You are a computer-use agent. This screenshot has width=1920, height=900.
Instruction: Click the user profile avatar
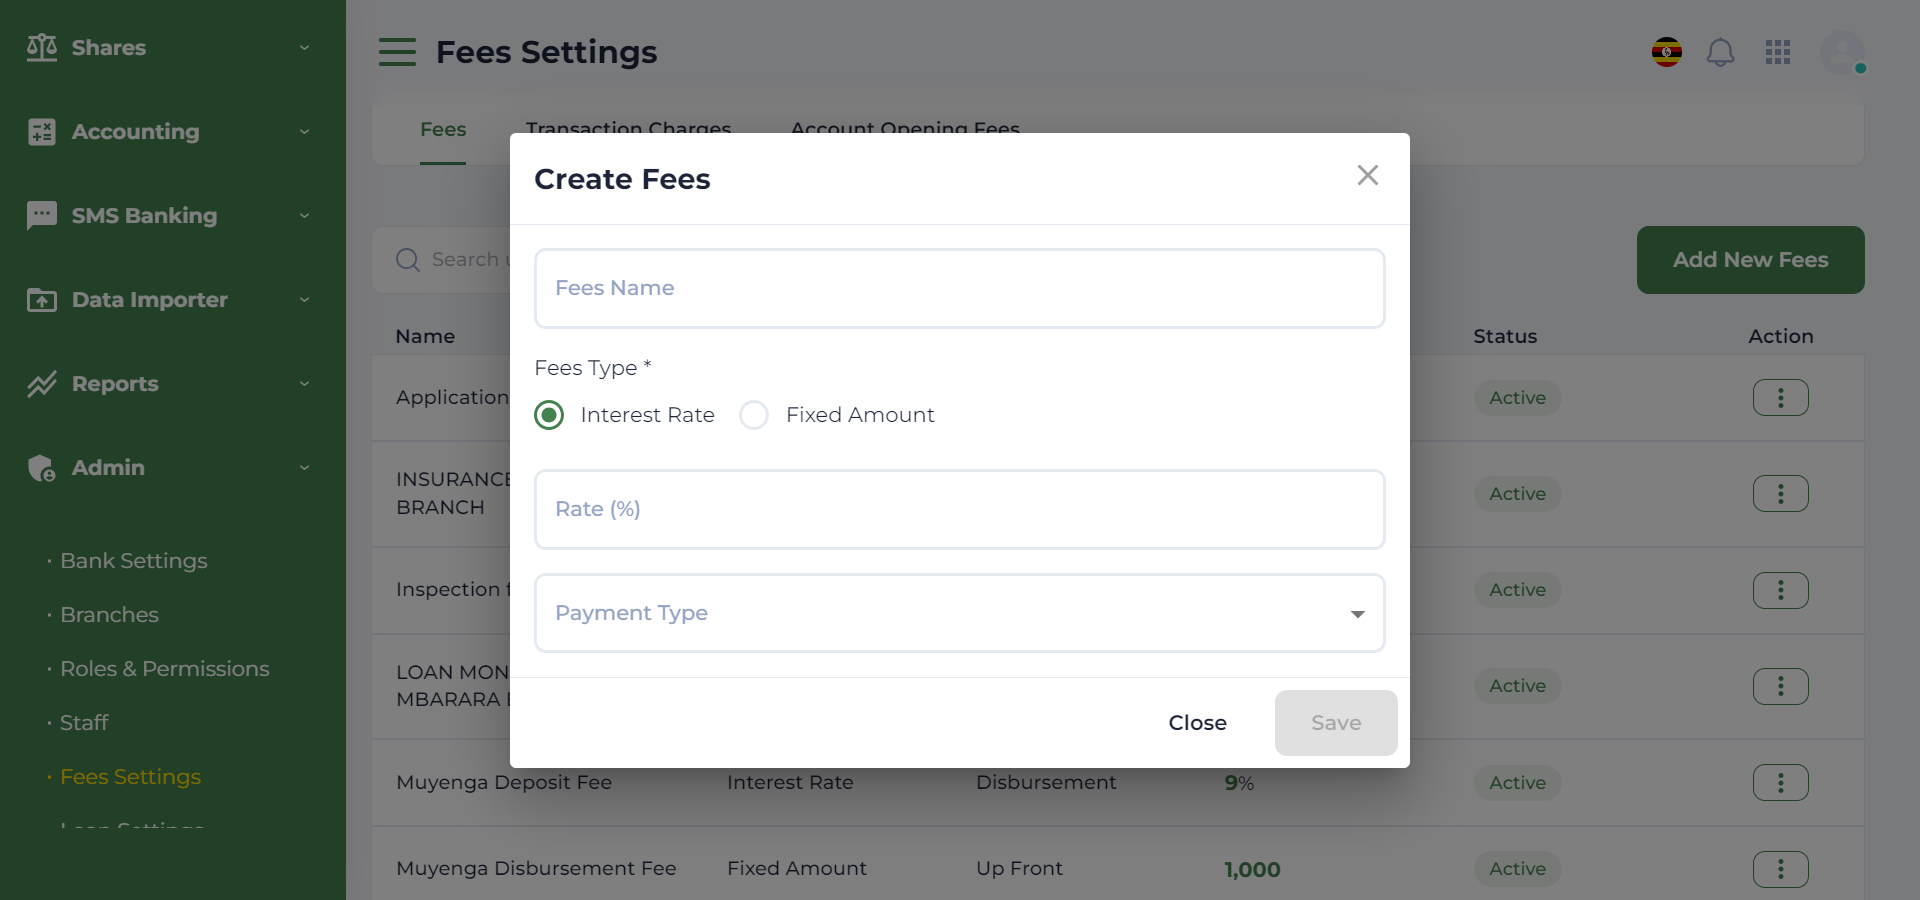click(1842, 52)
